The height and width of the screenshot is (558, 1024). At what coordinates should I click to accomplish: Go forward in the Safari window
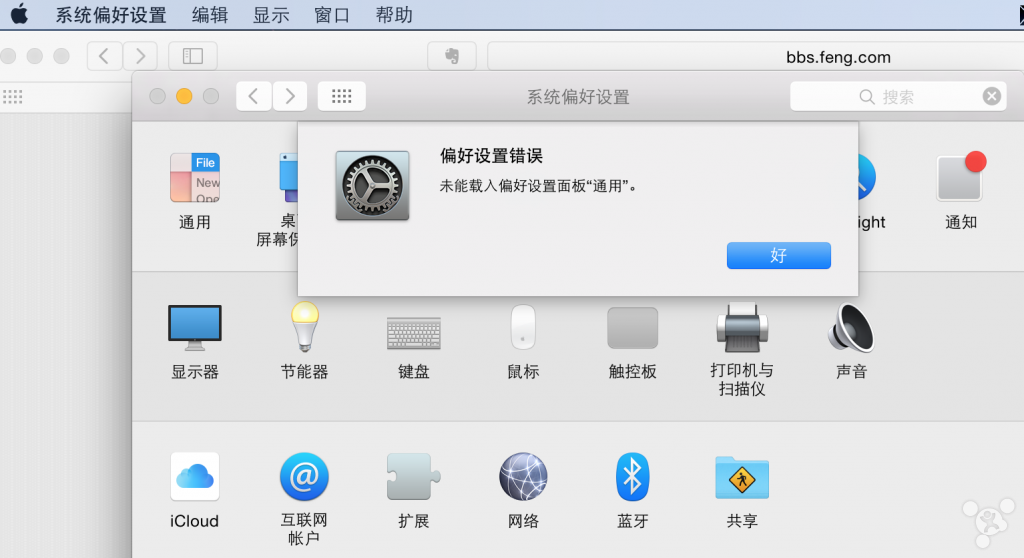click(140, 56)
